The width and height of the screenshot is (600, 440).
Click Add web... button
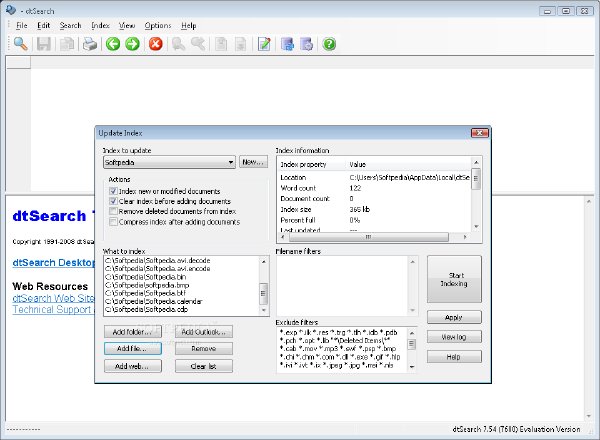pyautogui.click(x=133, y=366)
